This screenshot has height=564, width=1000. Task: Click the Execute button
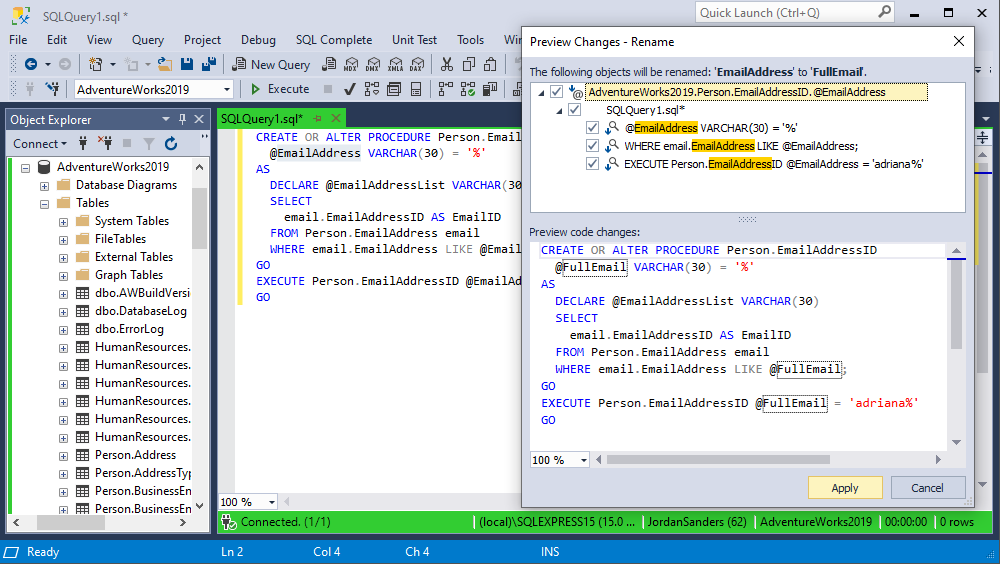(x=280, y=89)
